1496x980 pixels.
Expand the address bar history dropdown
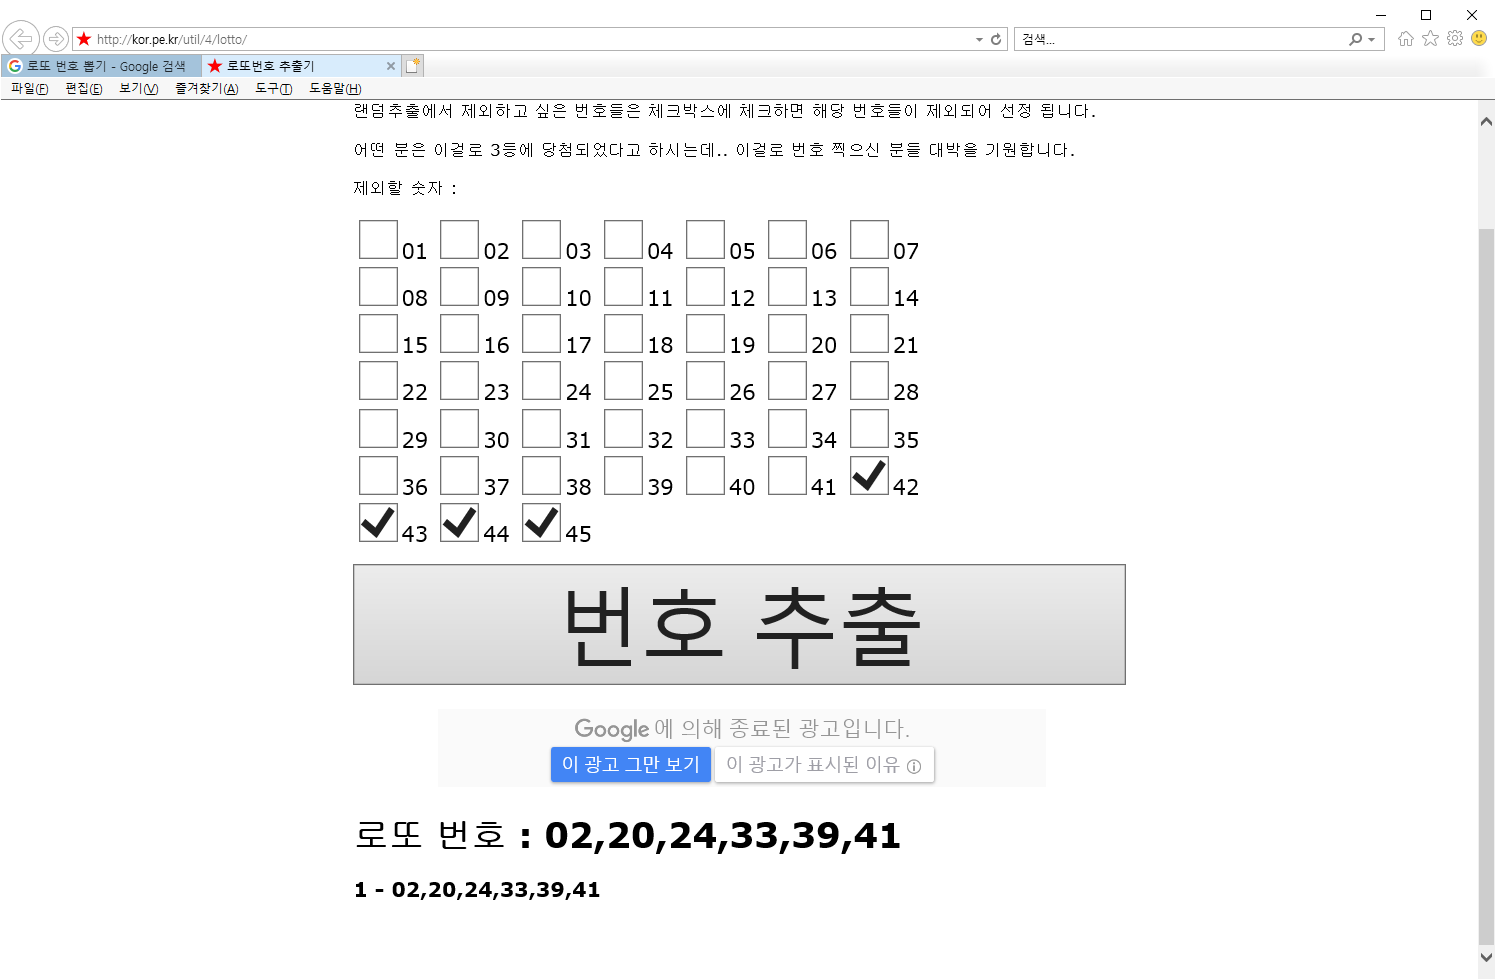[x=979, y=40]
